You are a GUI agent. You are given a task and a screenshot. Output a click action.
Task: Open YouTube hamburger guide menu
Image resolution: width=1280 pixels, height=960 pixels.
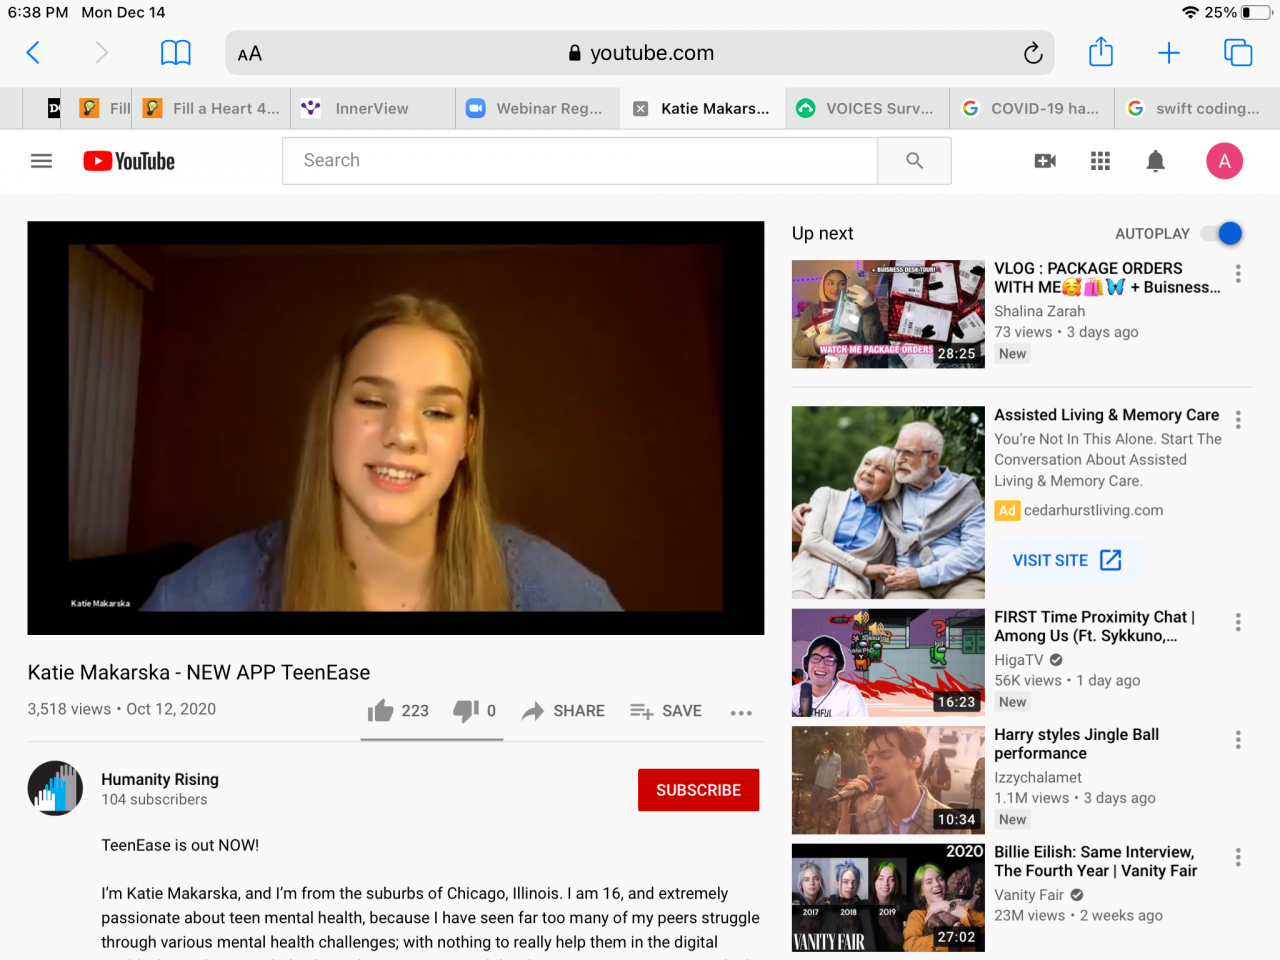[x=41, y=161]
